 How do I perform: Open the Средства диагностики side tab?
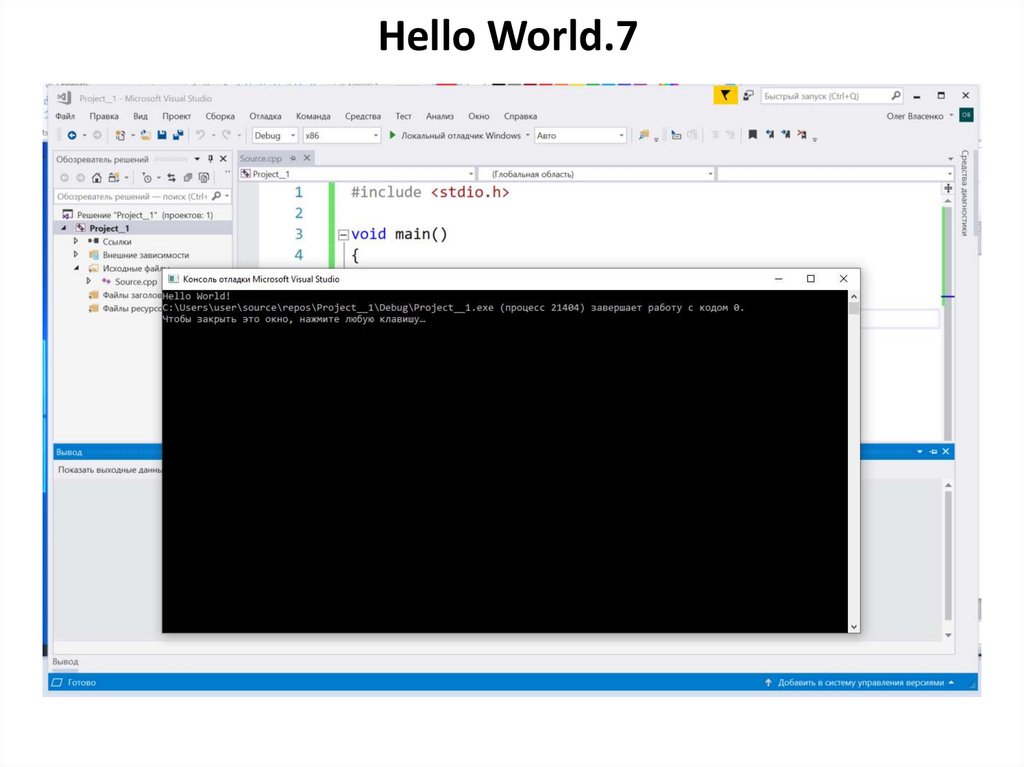click(x=965, y=193)
